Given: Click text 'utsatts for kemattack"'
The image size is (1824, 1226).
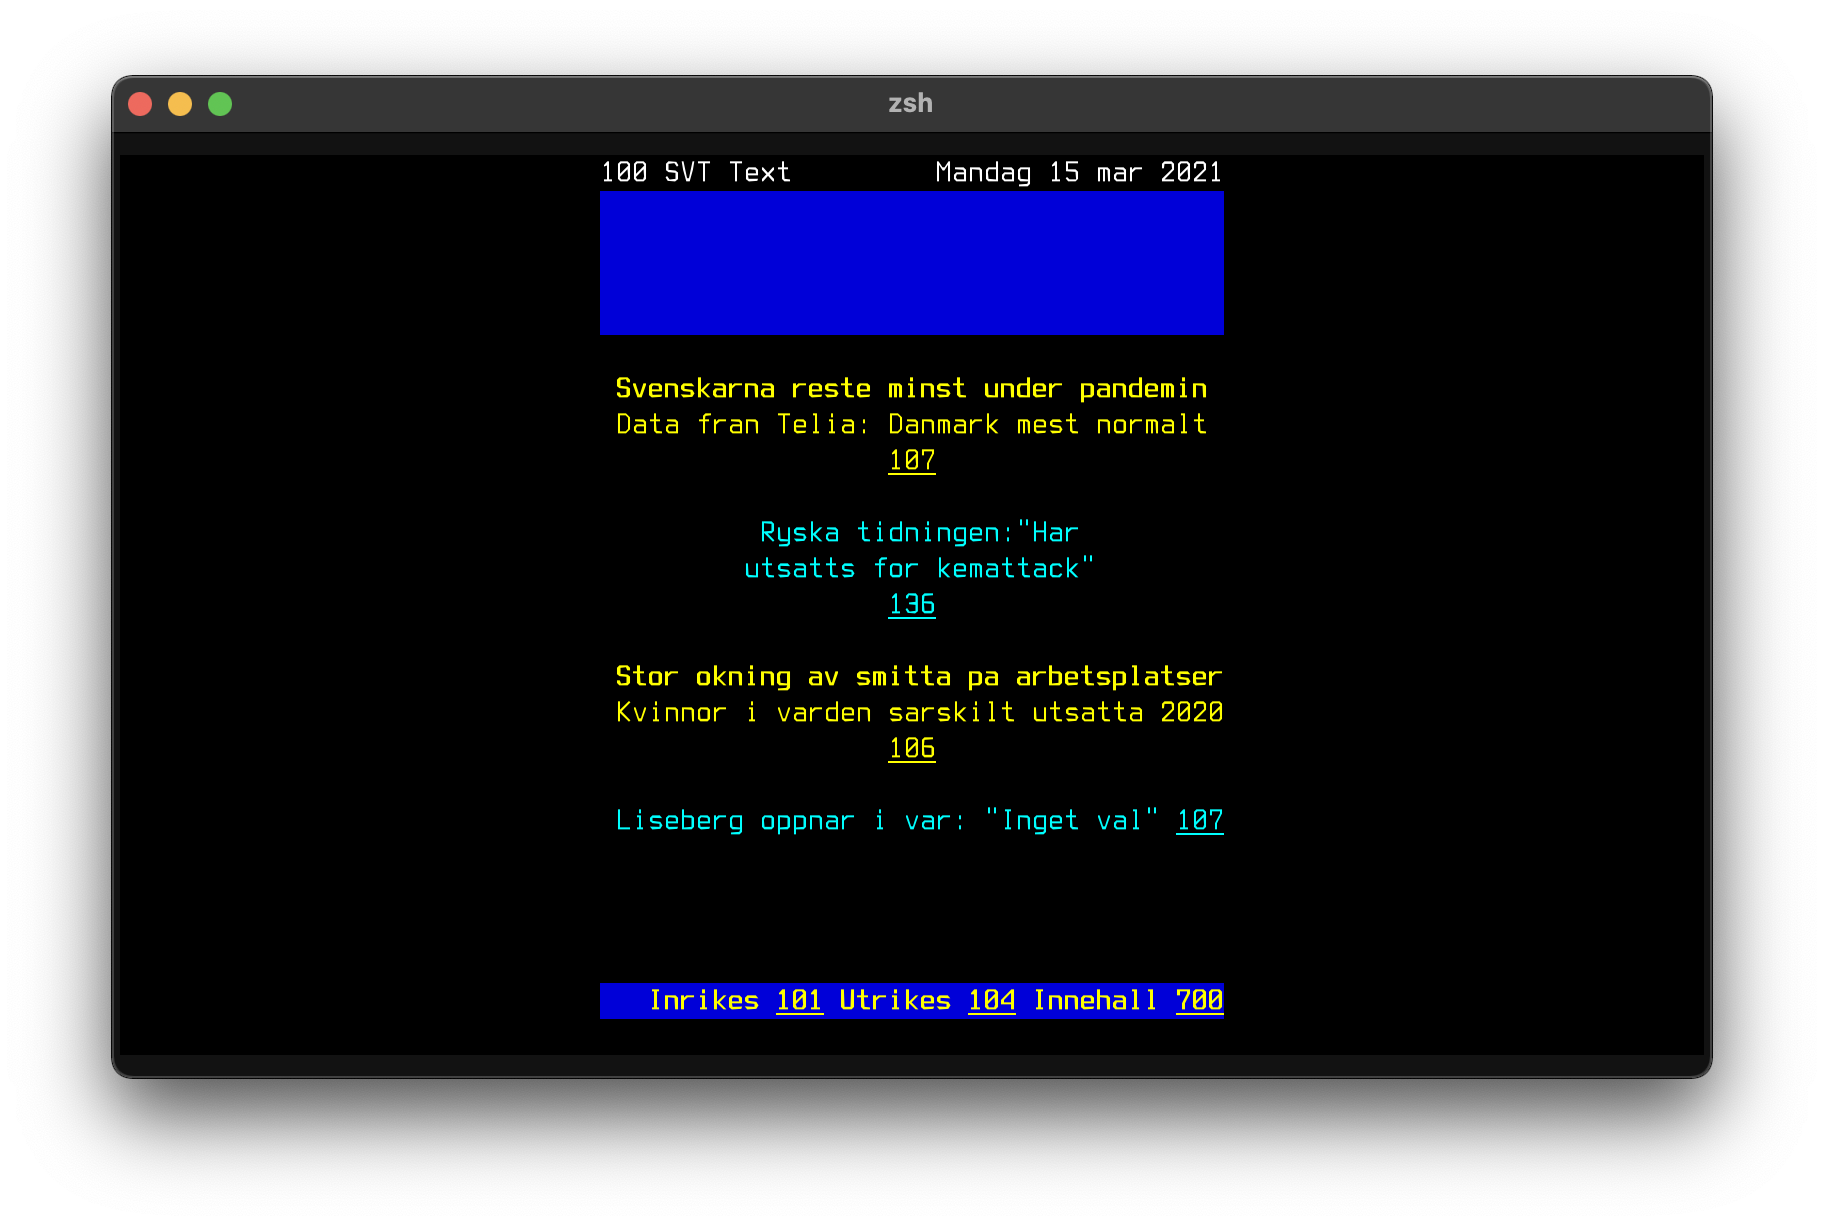Looking at the screenshot, I should 920,568.
